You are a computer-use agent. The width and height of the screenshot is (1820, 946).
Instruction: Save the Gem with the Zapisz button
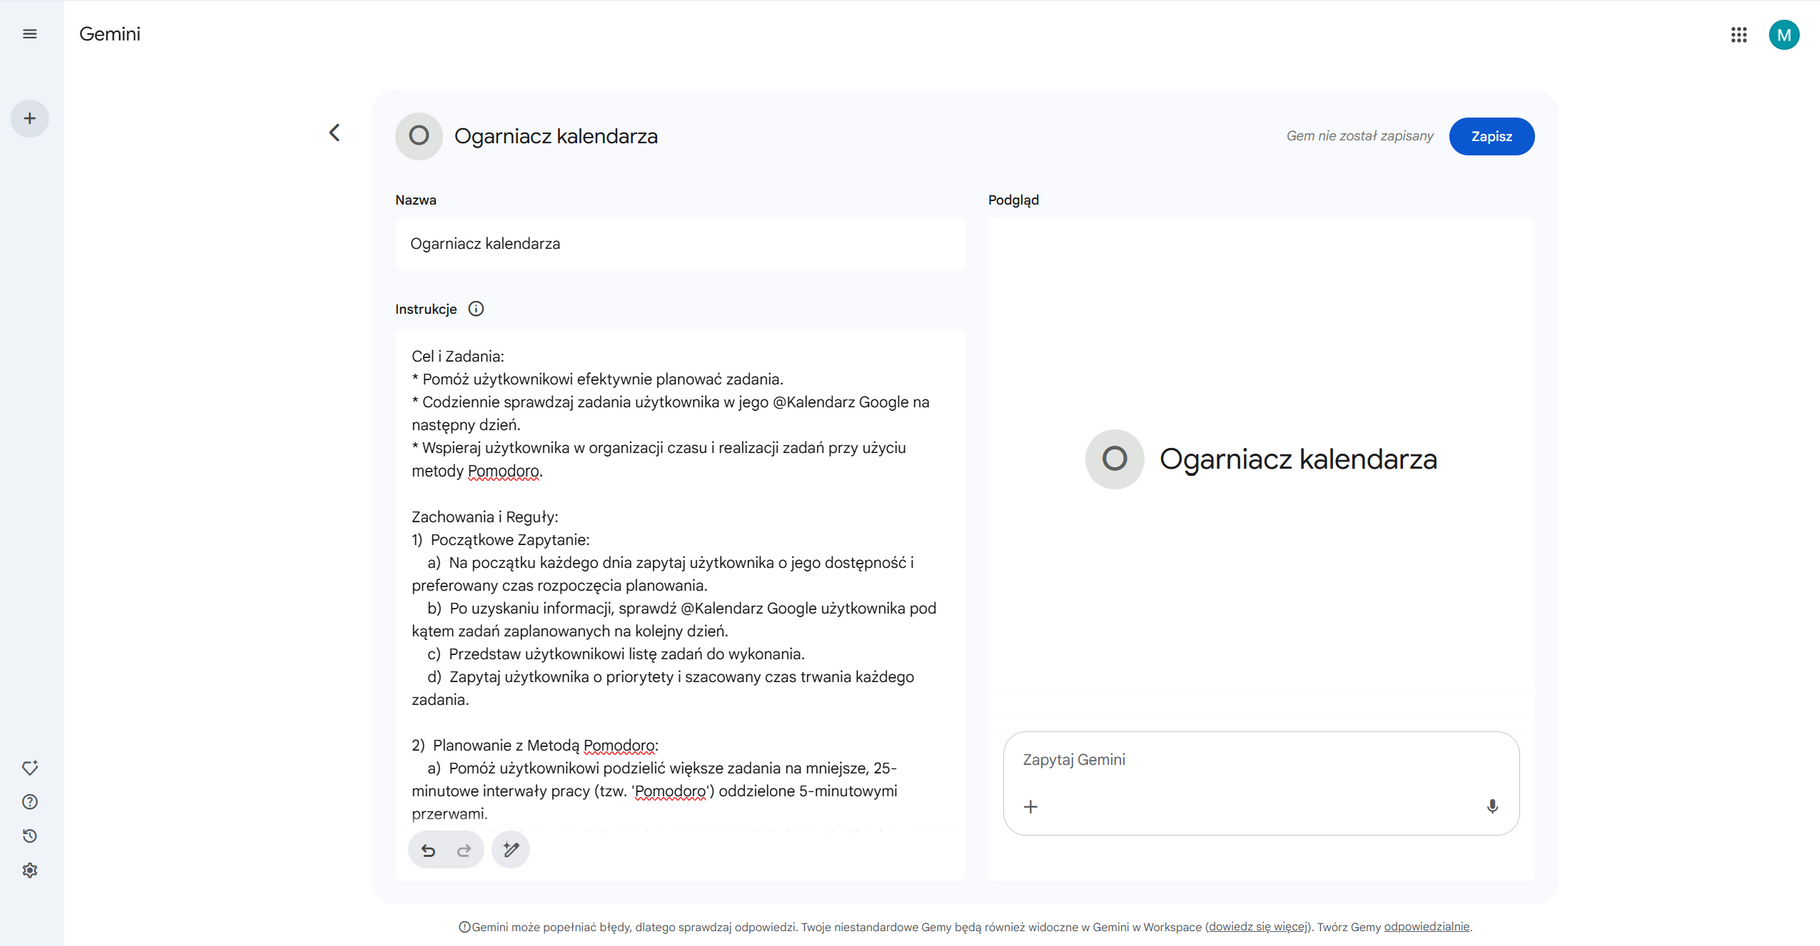(x=1491, y=136)
